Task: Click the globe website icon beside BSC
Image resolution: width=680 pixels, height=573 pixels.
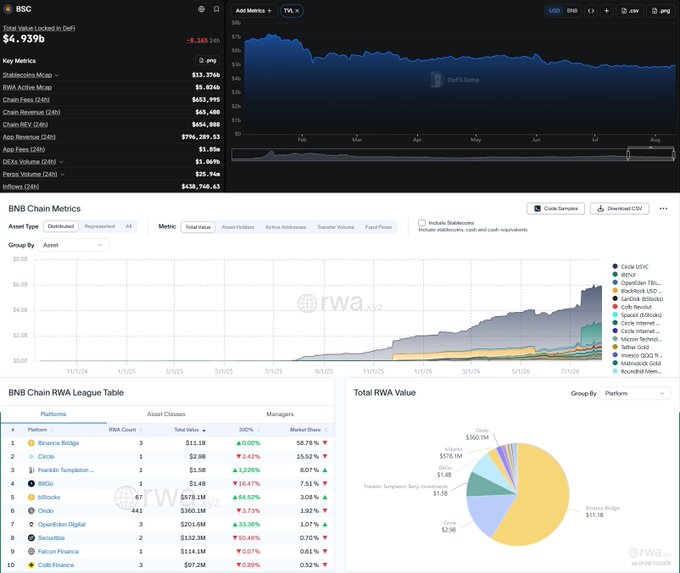Action: [201, 9]
